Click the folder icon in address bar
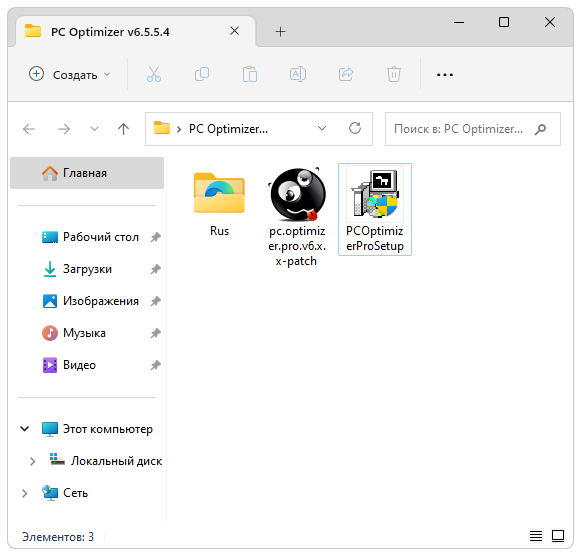This screenshot has width=577, height=555. 162,128
